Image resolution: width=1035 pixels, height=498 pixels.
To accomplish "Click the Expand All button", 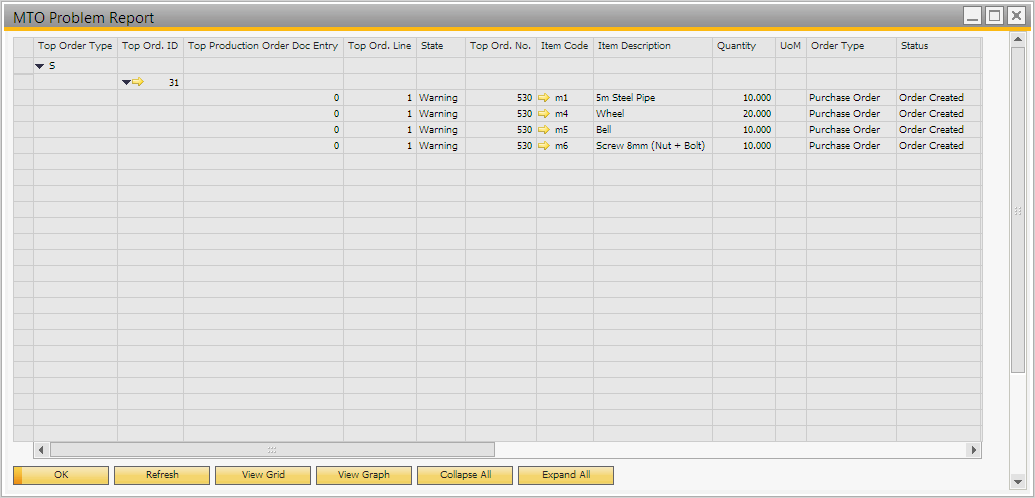I will pyautogui.click(x=566, y=475).
